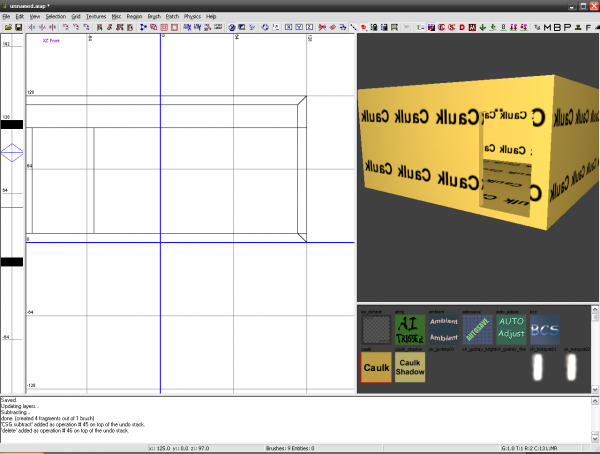Click the blue diamond Z-window marker
This screenshot has height=454, width=600.
[x=12, y=153]
